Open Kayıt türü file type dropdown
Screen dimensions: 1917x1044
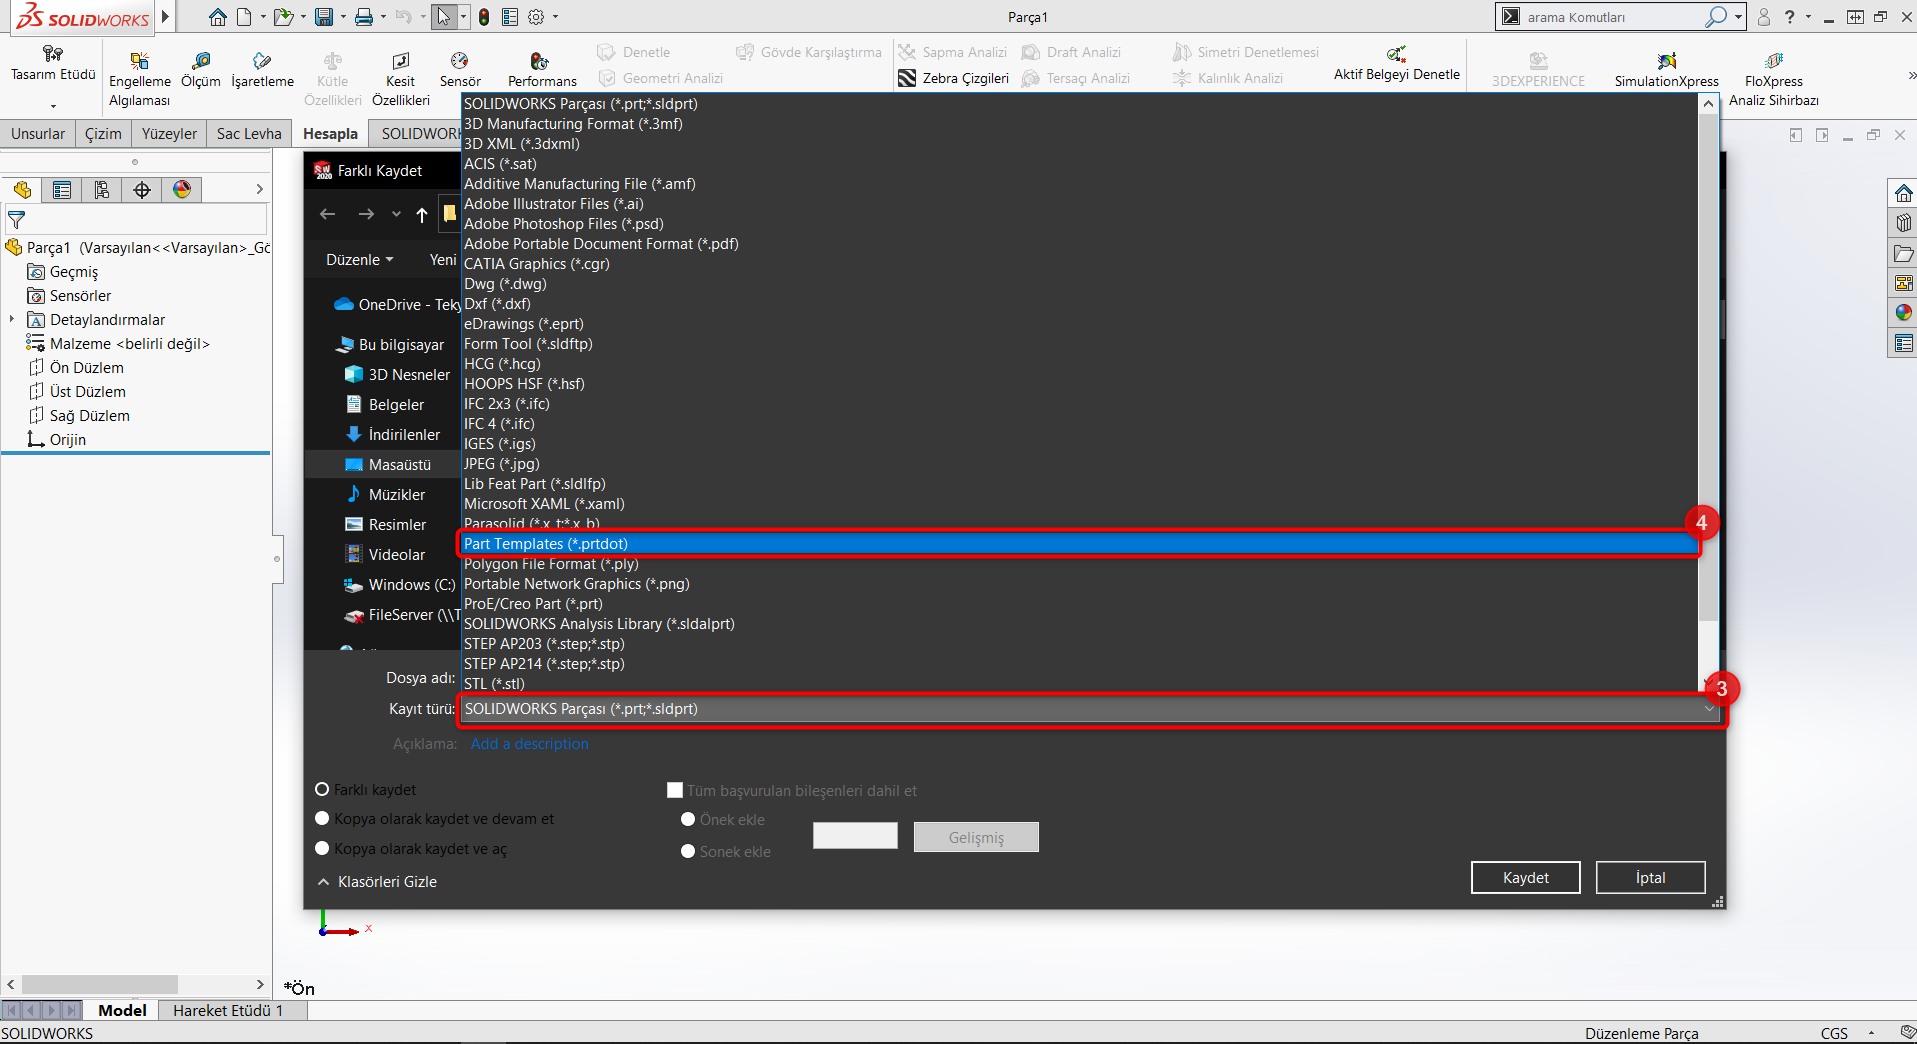coord(1090,709)
